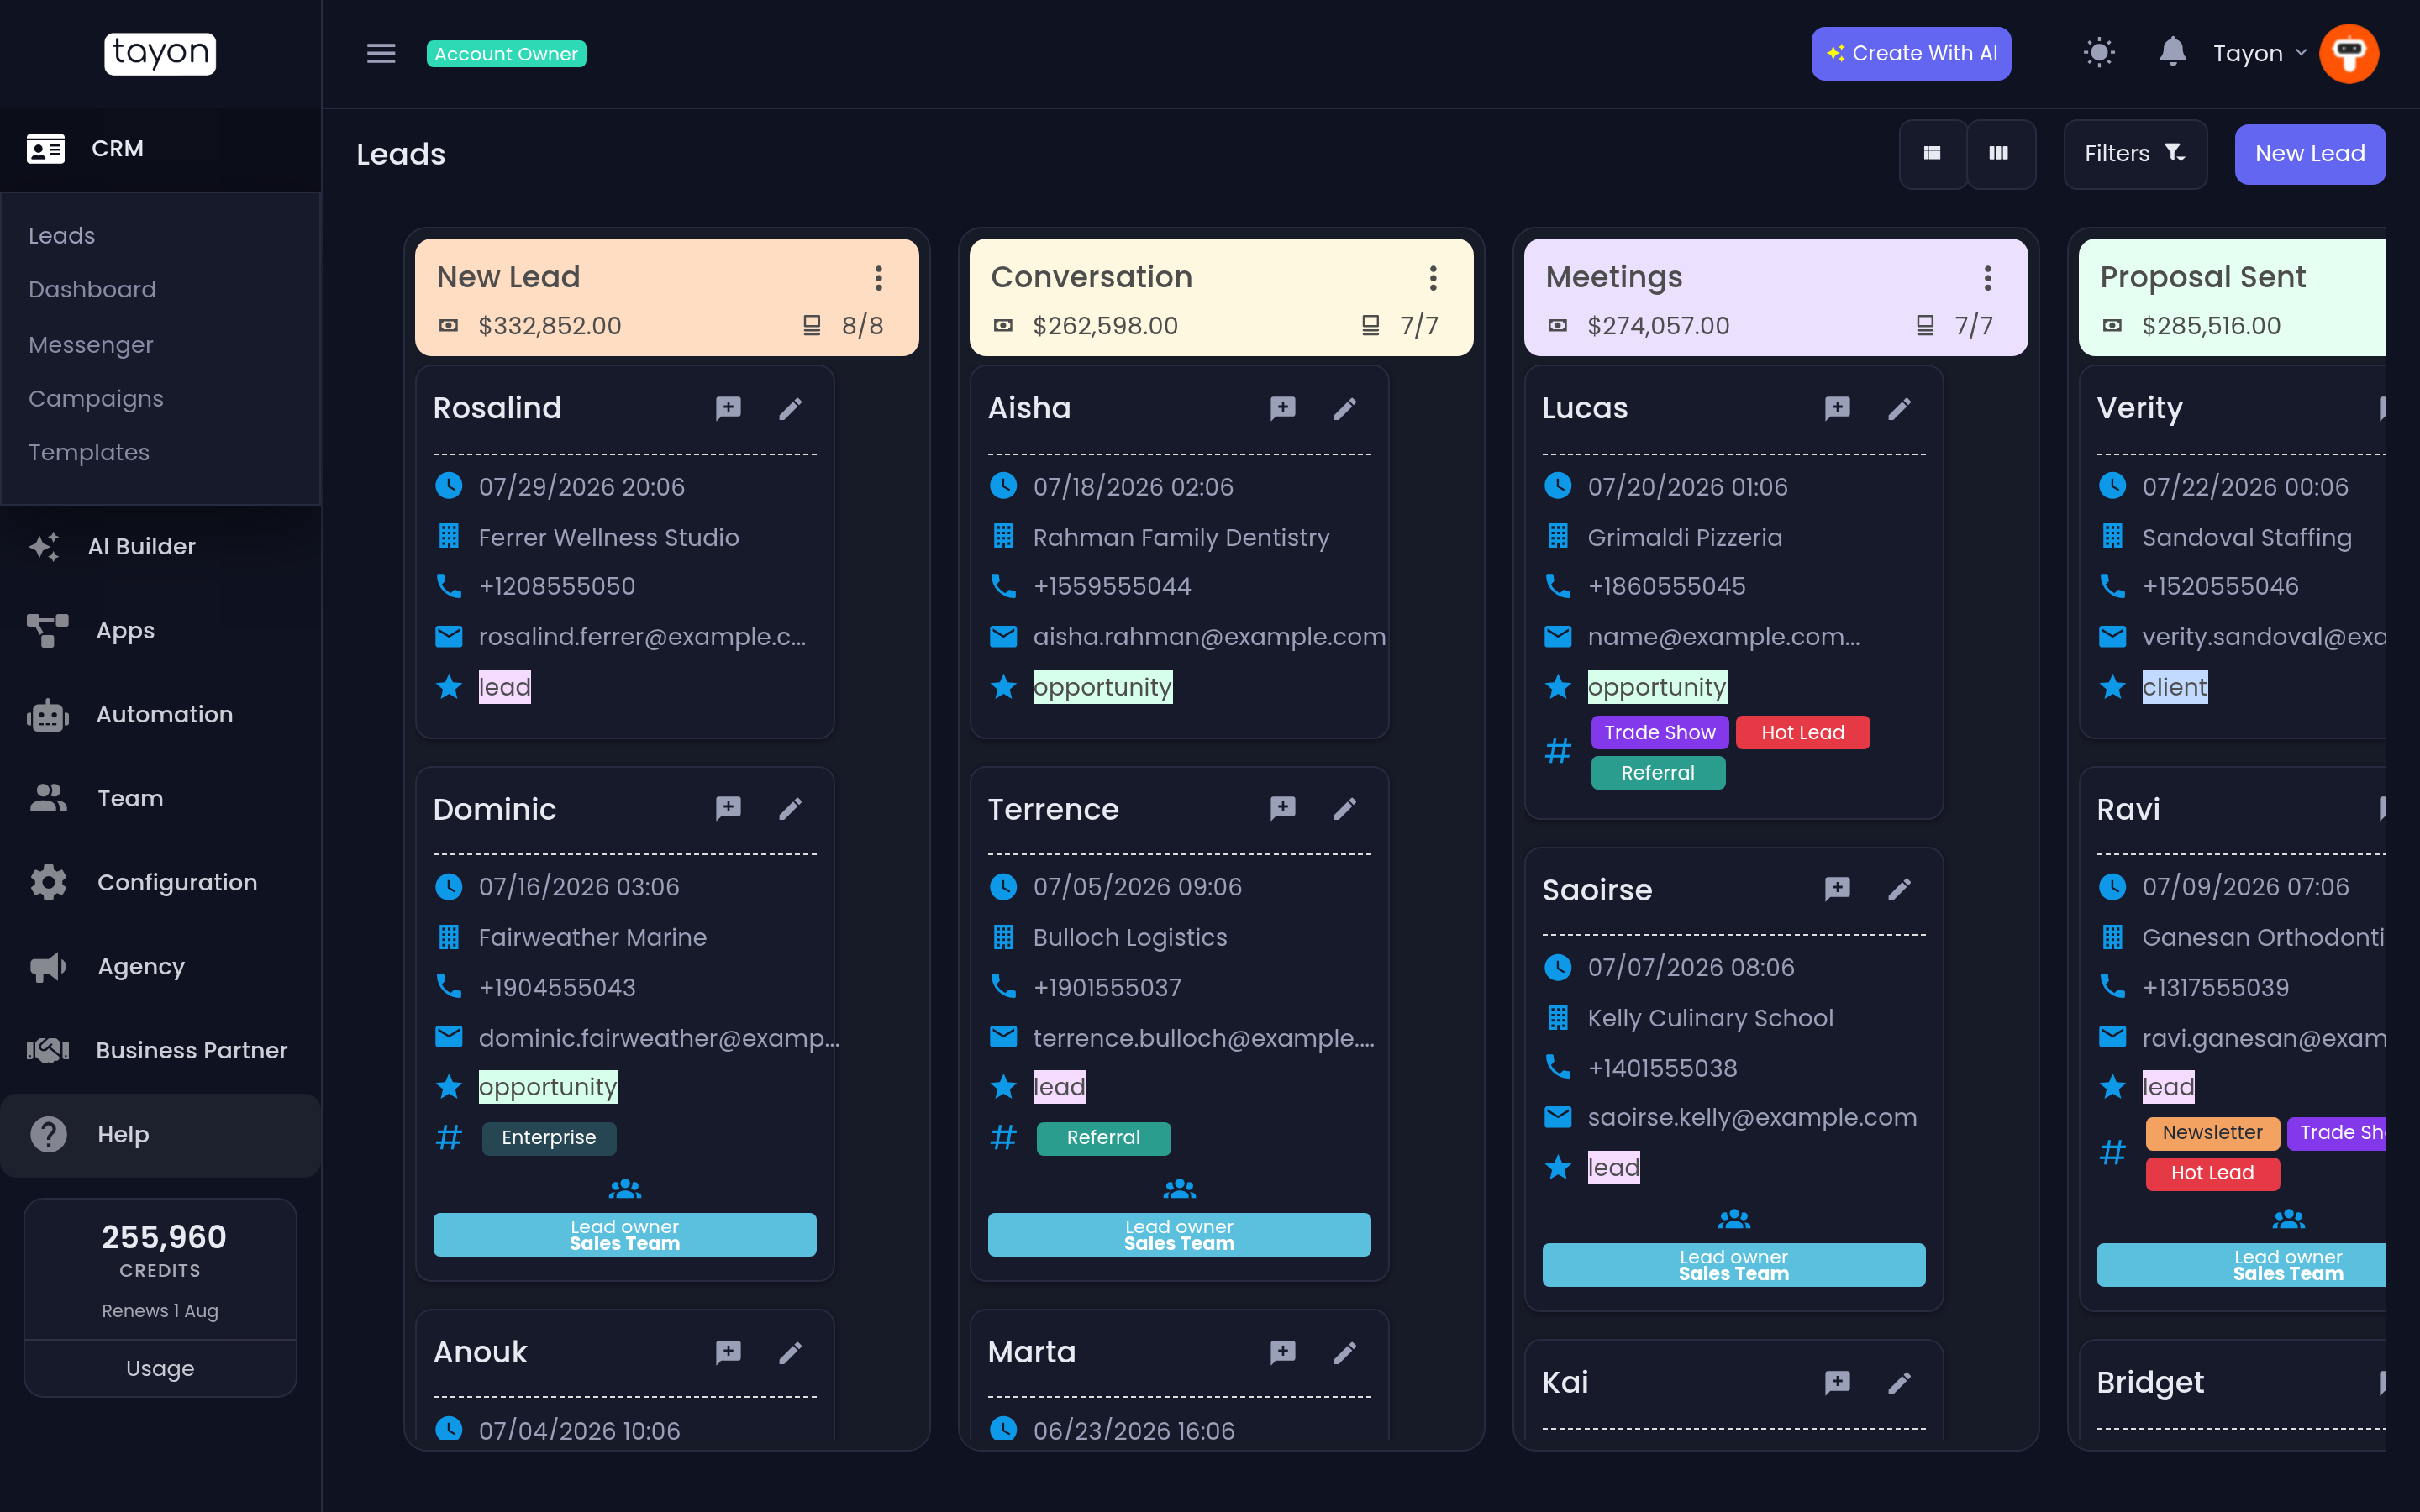Open the Apps section

click(x=160, y=631)
